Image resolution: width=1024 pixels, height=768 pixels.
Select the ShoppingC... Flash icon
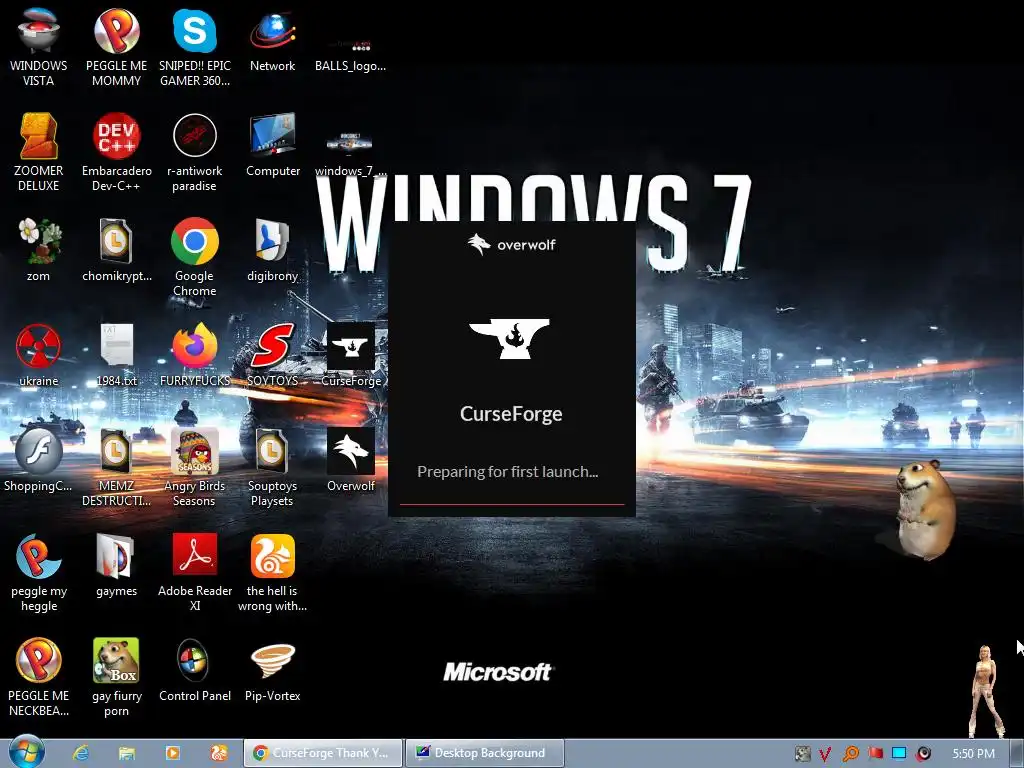(39, 460)
